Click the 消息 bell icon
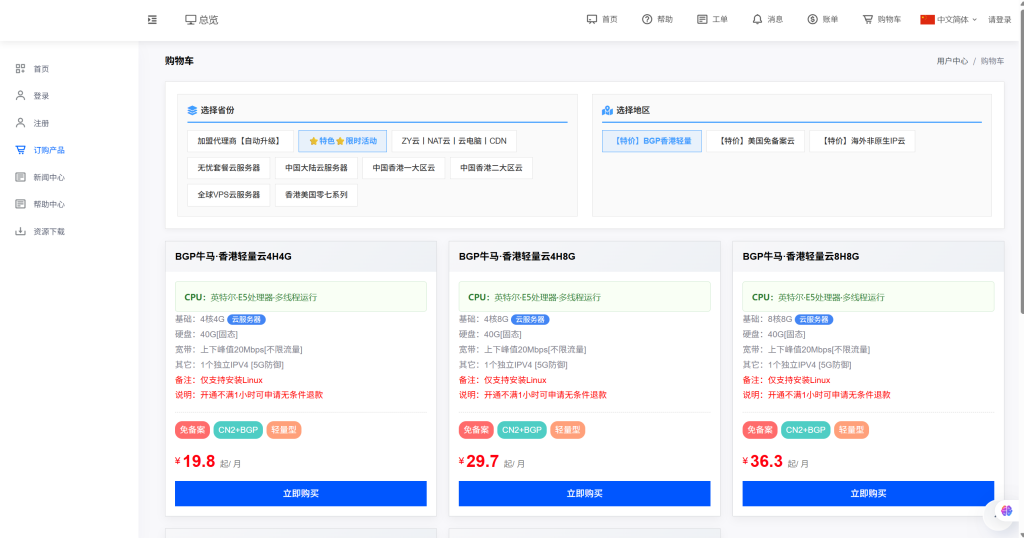This screenshot has height=538, width=1024. pos(757,20)
